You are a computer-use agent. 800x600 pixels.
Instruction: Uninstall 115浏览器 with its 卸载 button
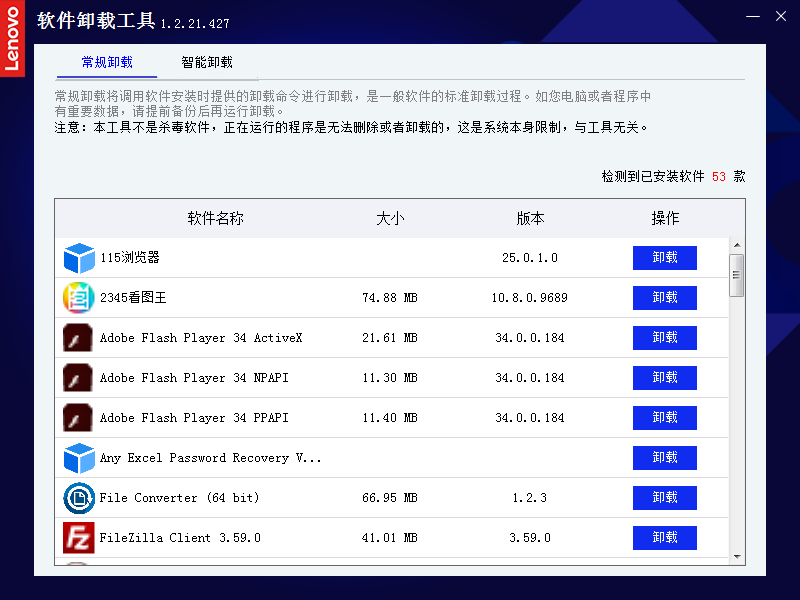click(x=664, y=258)
